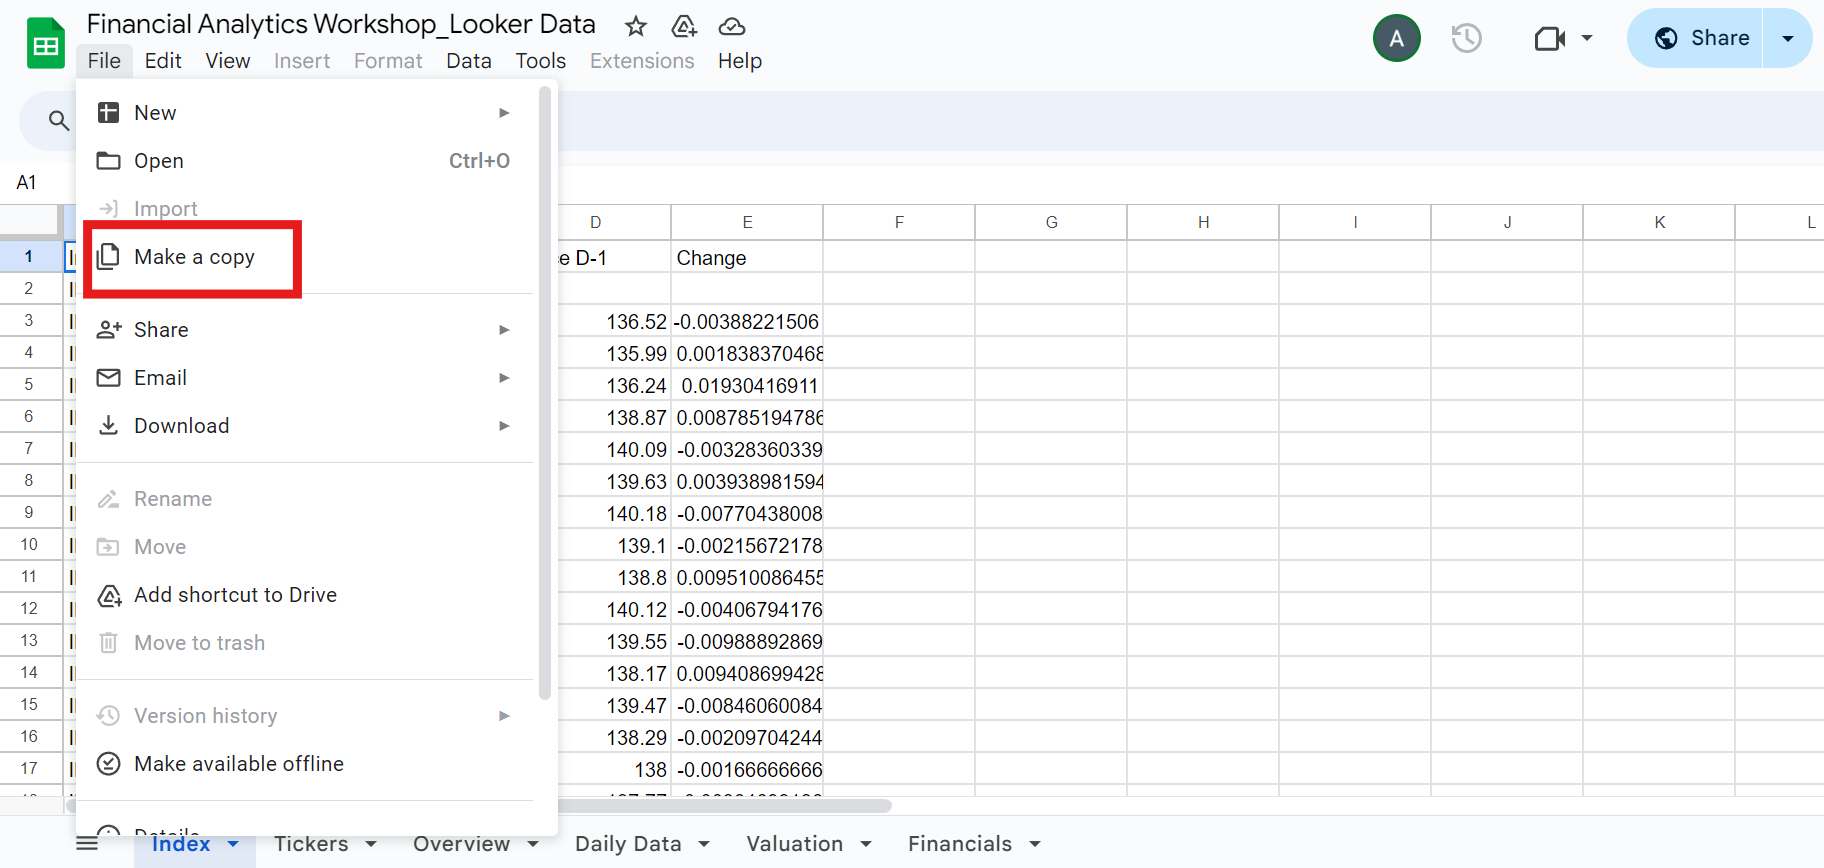Open account avatar A

(x=1397, y=39)
